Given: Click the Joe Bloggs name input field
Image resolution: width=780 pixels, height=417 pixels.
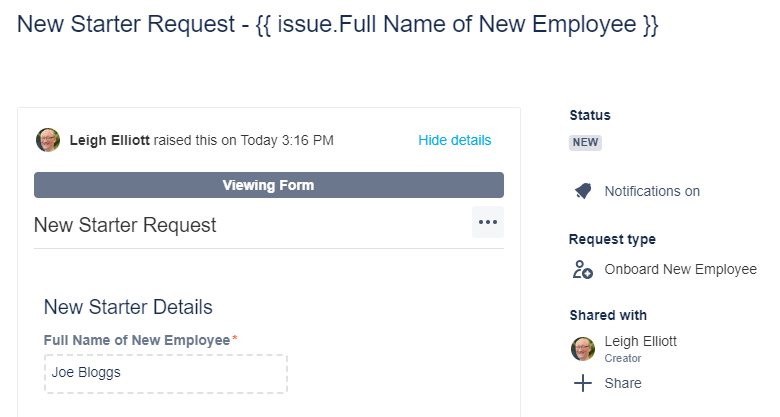Looking at the screenshot, I should [165, 373].
